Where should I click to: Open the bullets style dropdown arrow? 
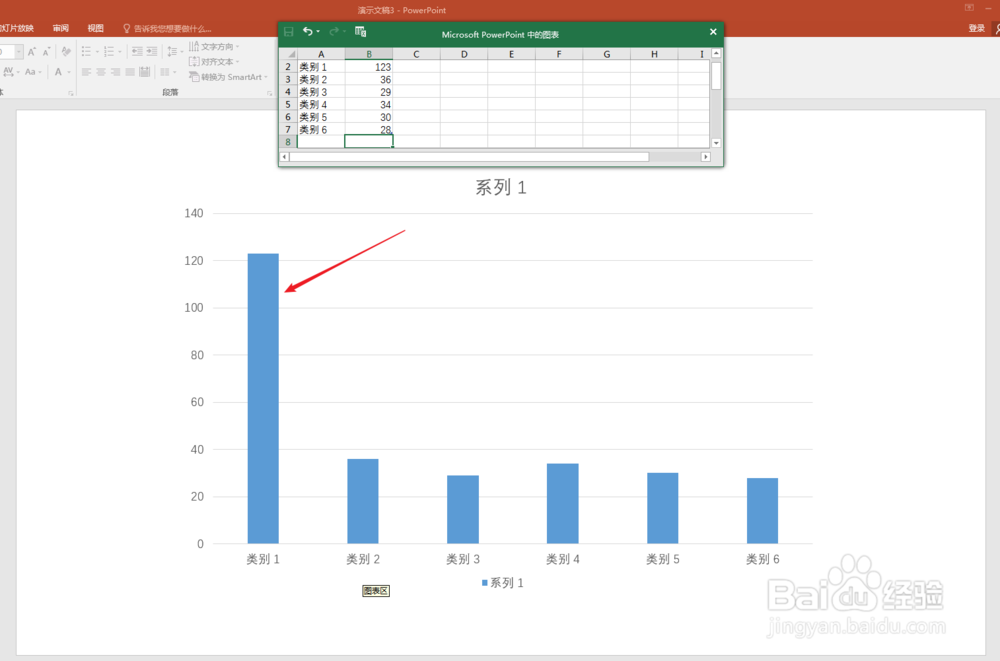tap(98, 52)
